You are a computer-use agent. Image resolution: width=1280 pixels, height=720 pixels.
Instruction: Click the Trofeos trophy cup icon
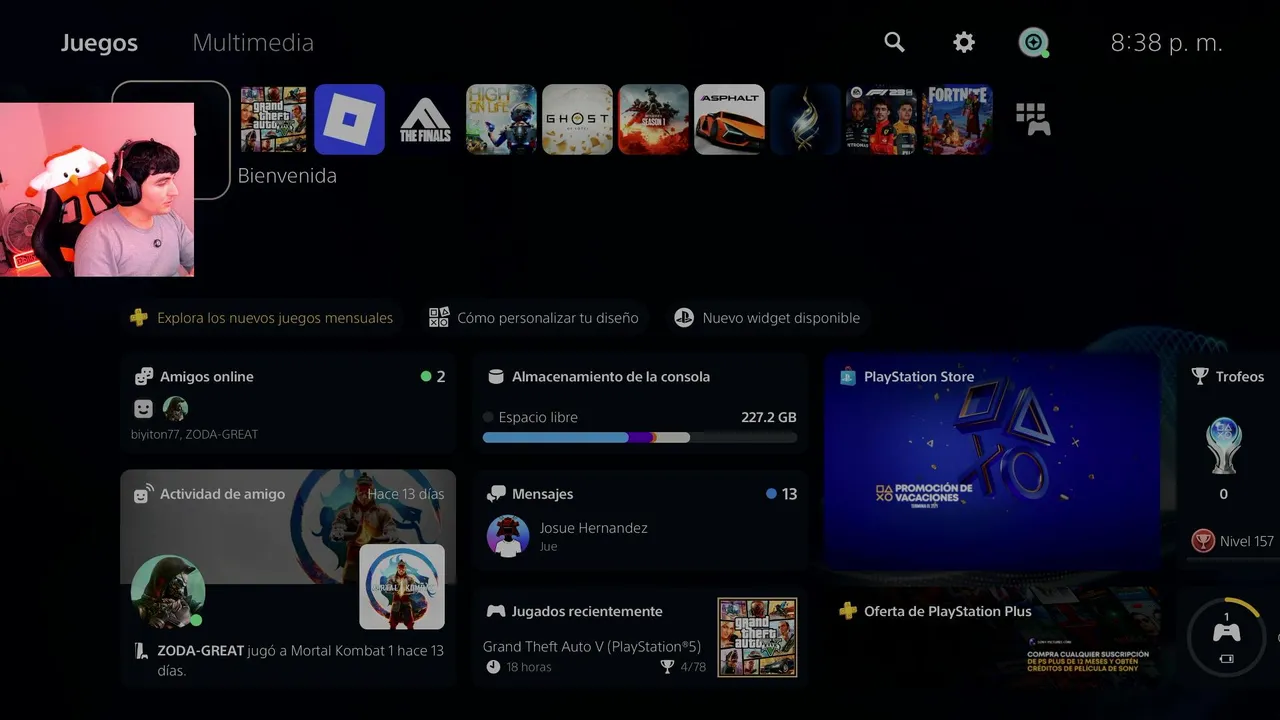pos(1200,377)
